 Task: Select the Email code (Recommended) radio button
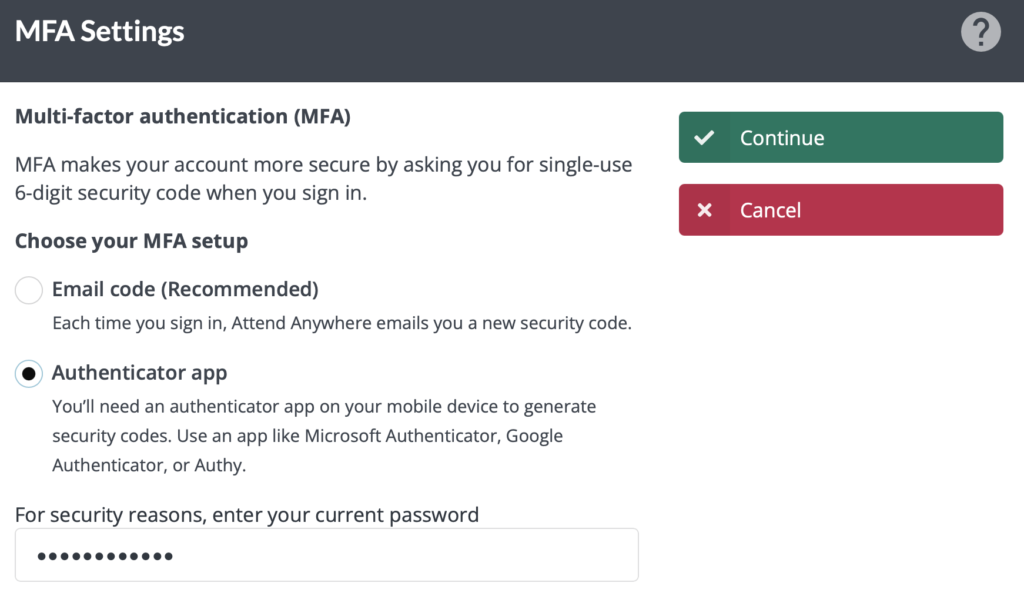click(x=28, y=290)
